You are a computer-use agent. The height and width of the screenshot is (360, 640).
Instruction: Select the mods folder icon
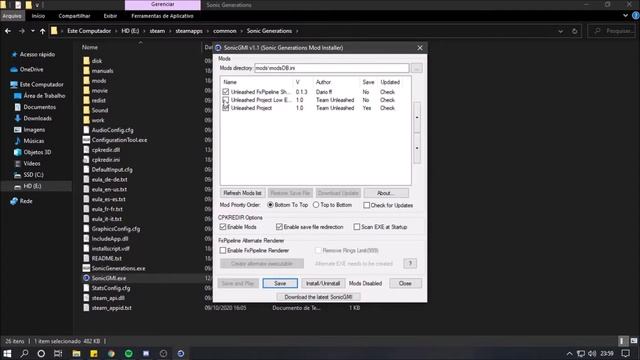coord(86,80)
